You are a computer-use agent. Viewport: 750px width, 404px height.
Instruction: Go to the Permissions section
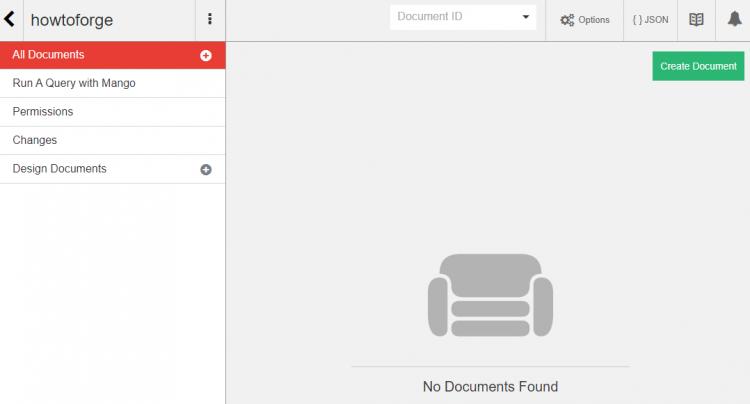point(43,112)
